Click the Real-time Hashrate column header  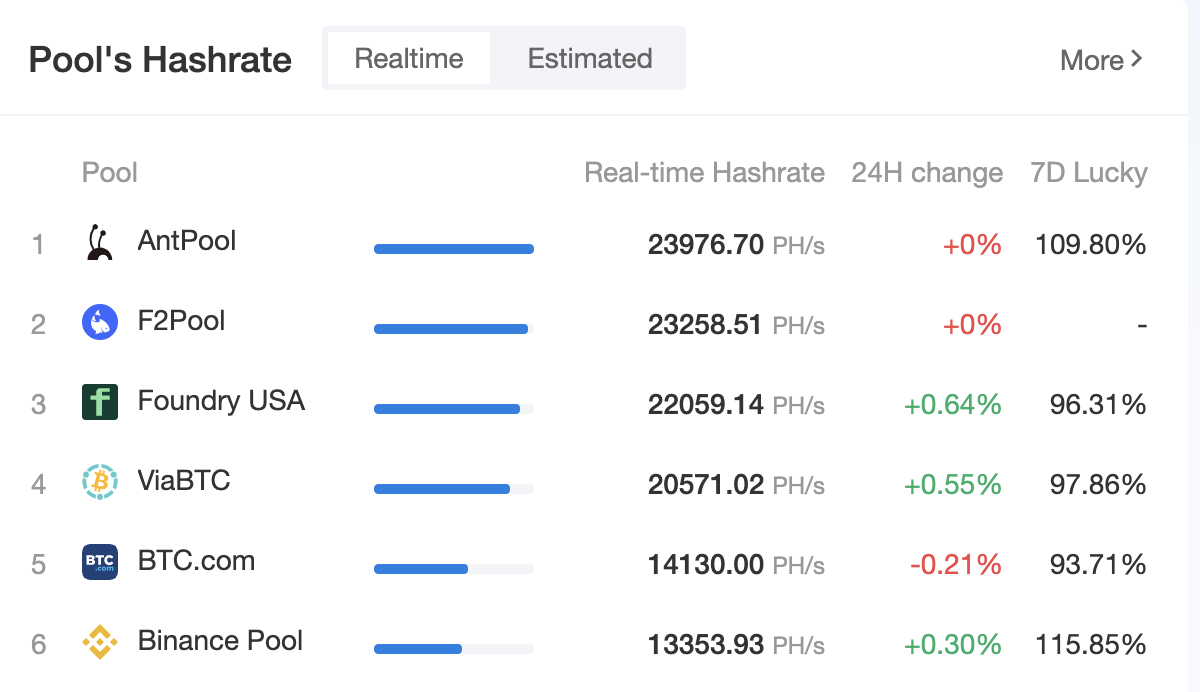pos(704,173)
